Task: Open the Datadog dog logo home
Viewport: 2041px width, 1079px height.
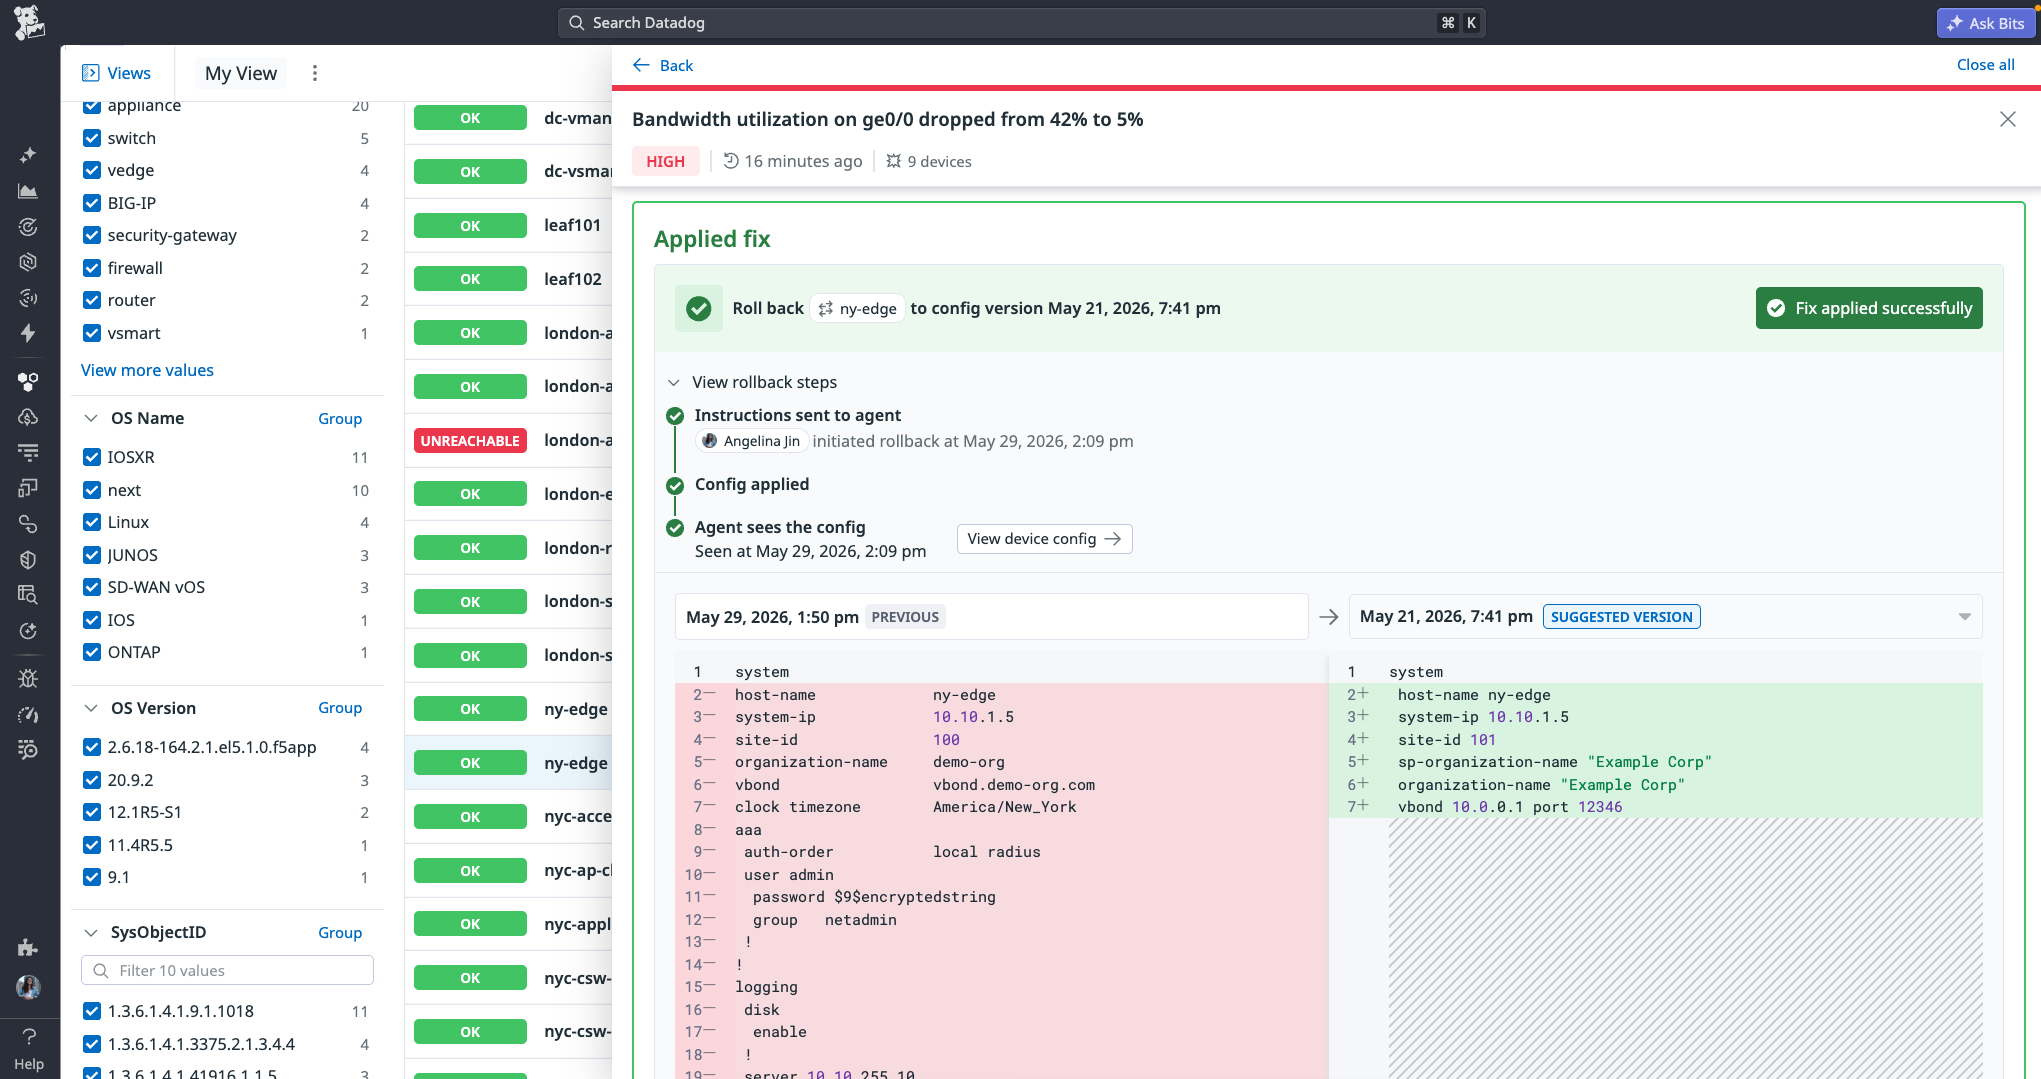Action: pyautogui.click(x=29, y=22)
